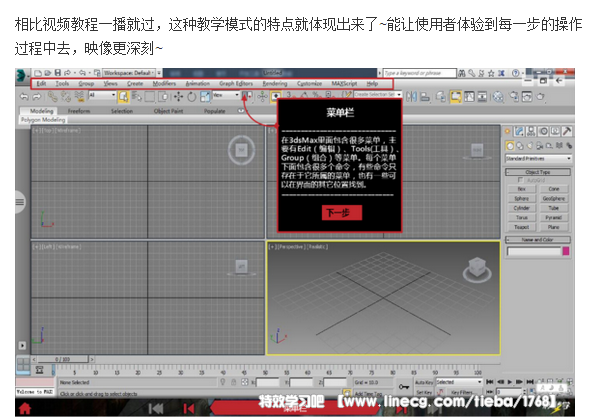Toggle the Window/Crossing selection icon

pos(164,97)
